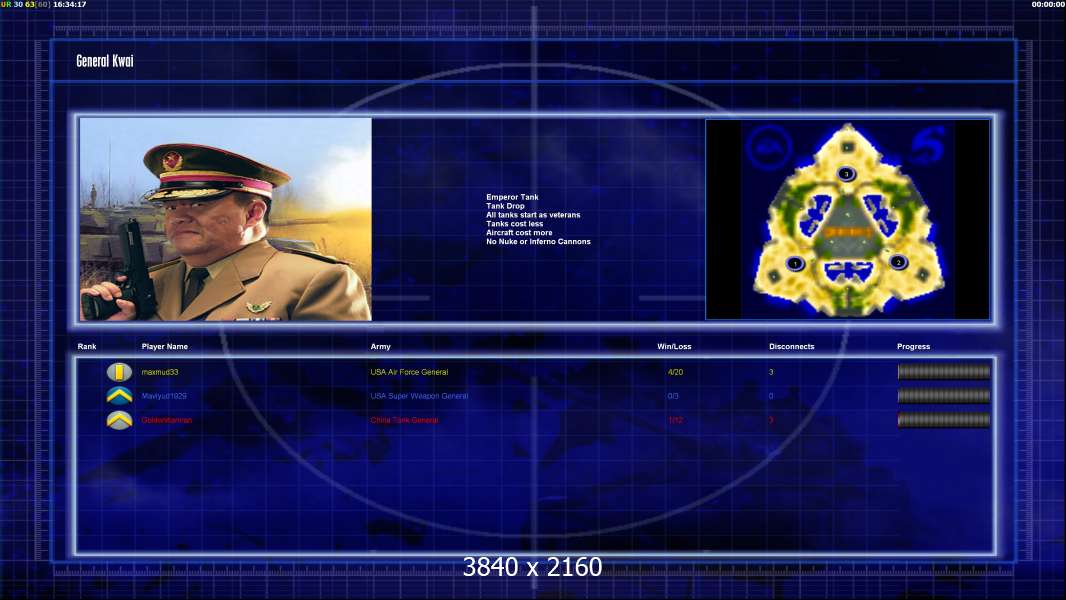Click the "4/20" win/loss value
Screen dimensions: 1066x600
675,372
